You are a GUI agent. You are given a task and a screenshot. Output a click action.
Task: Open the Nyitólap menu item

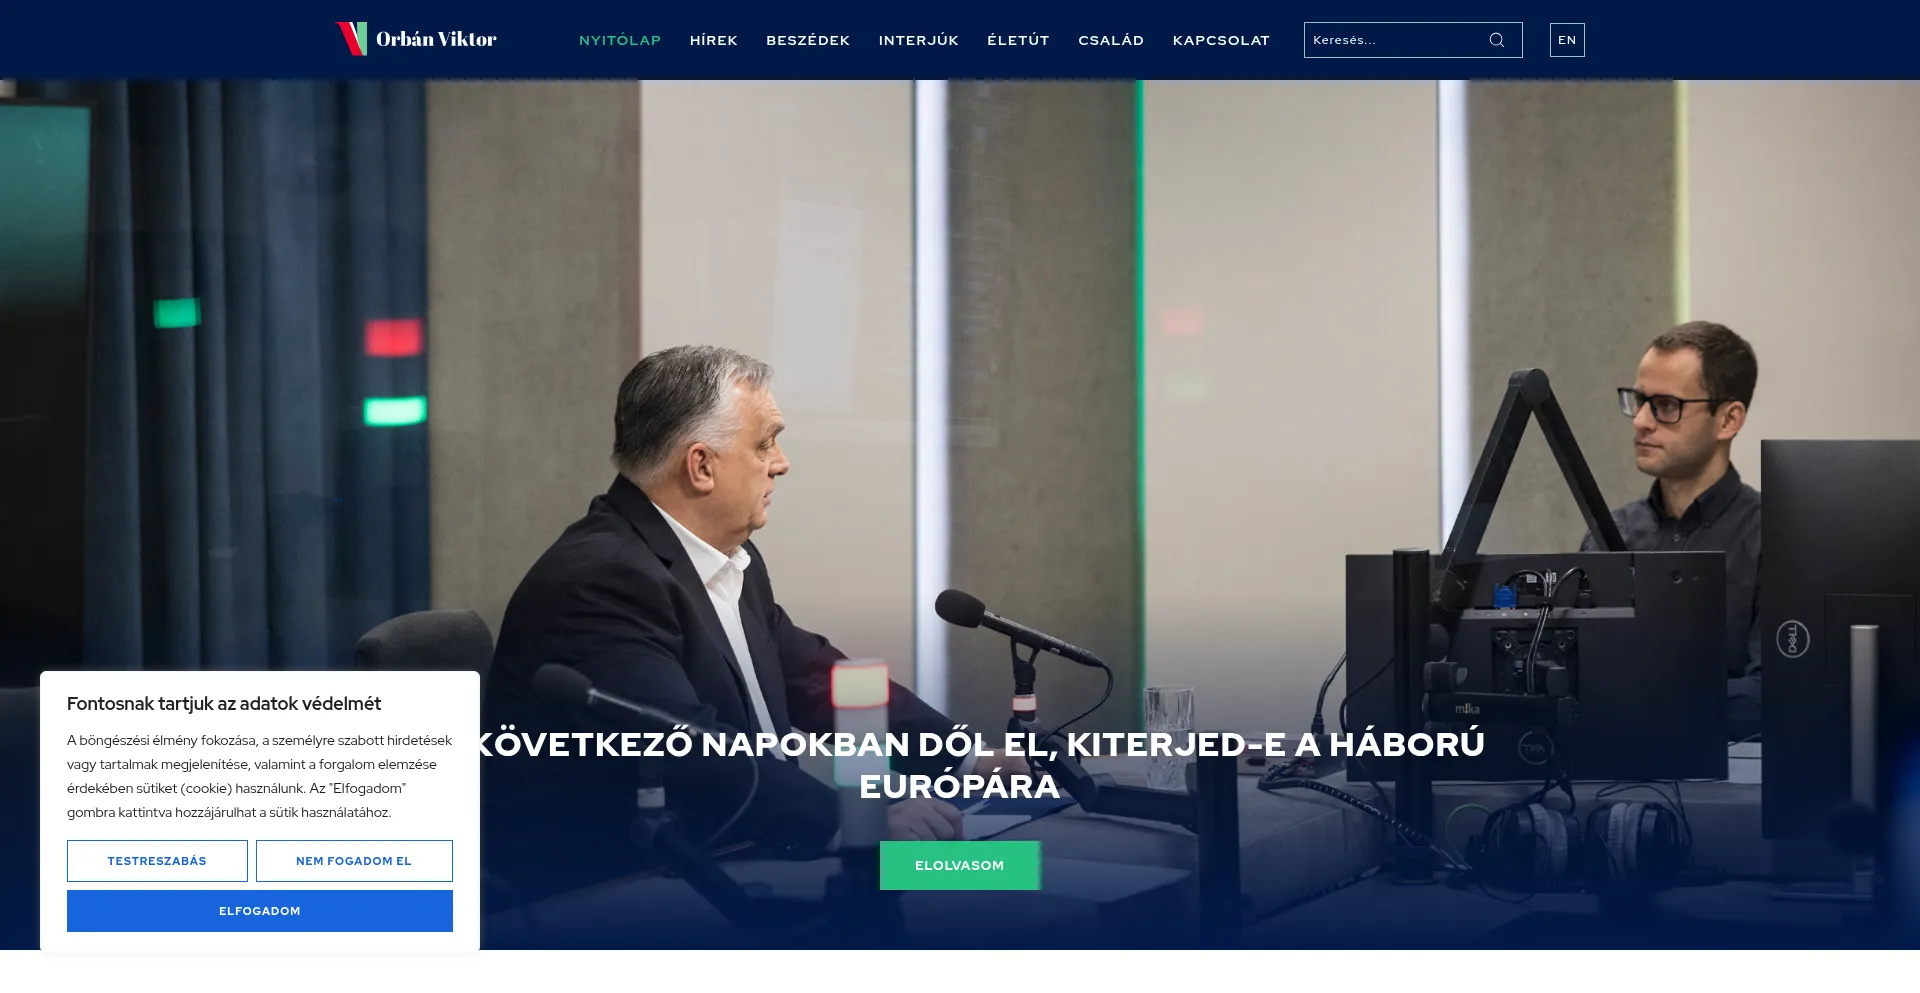coord(620,40)
